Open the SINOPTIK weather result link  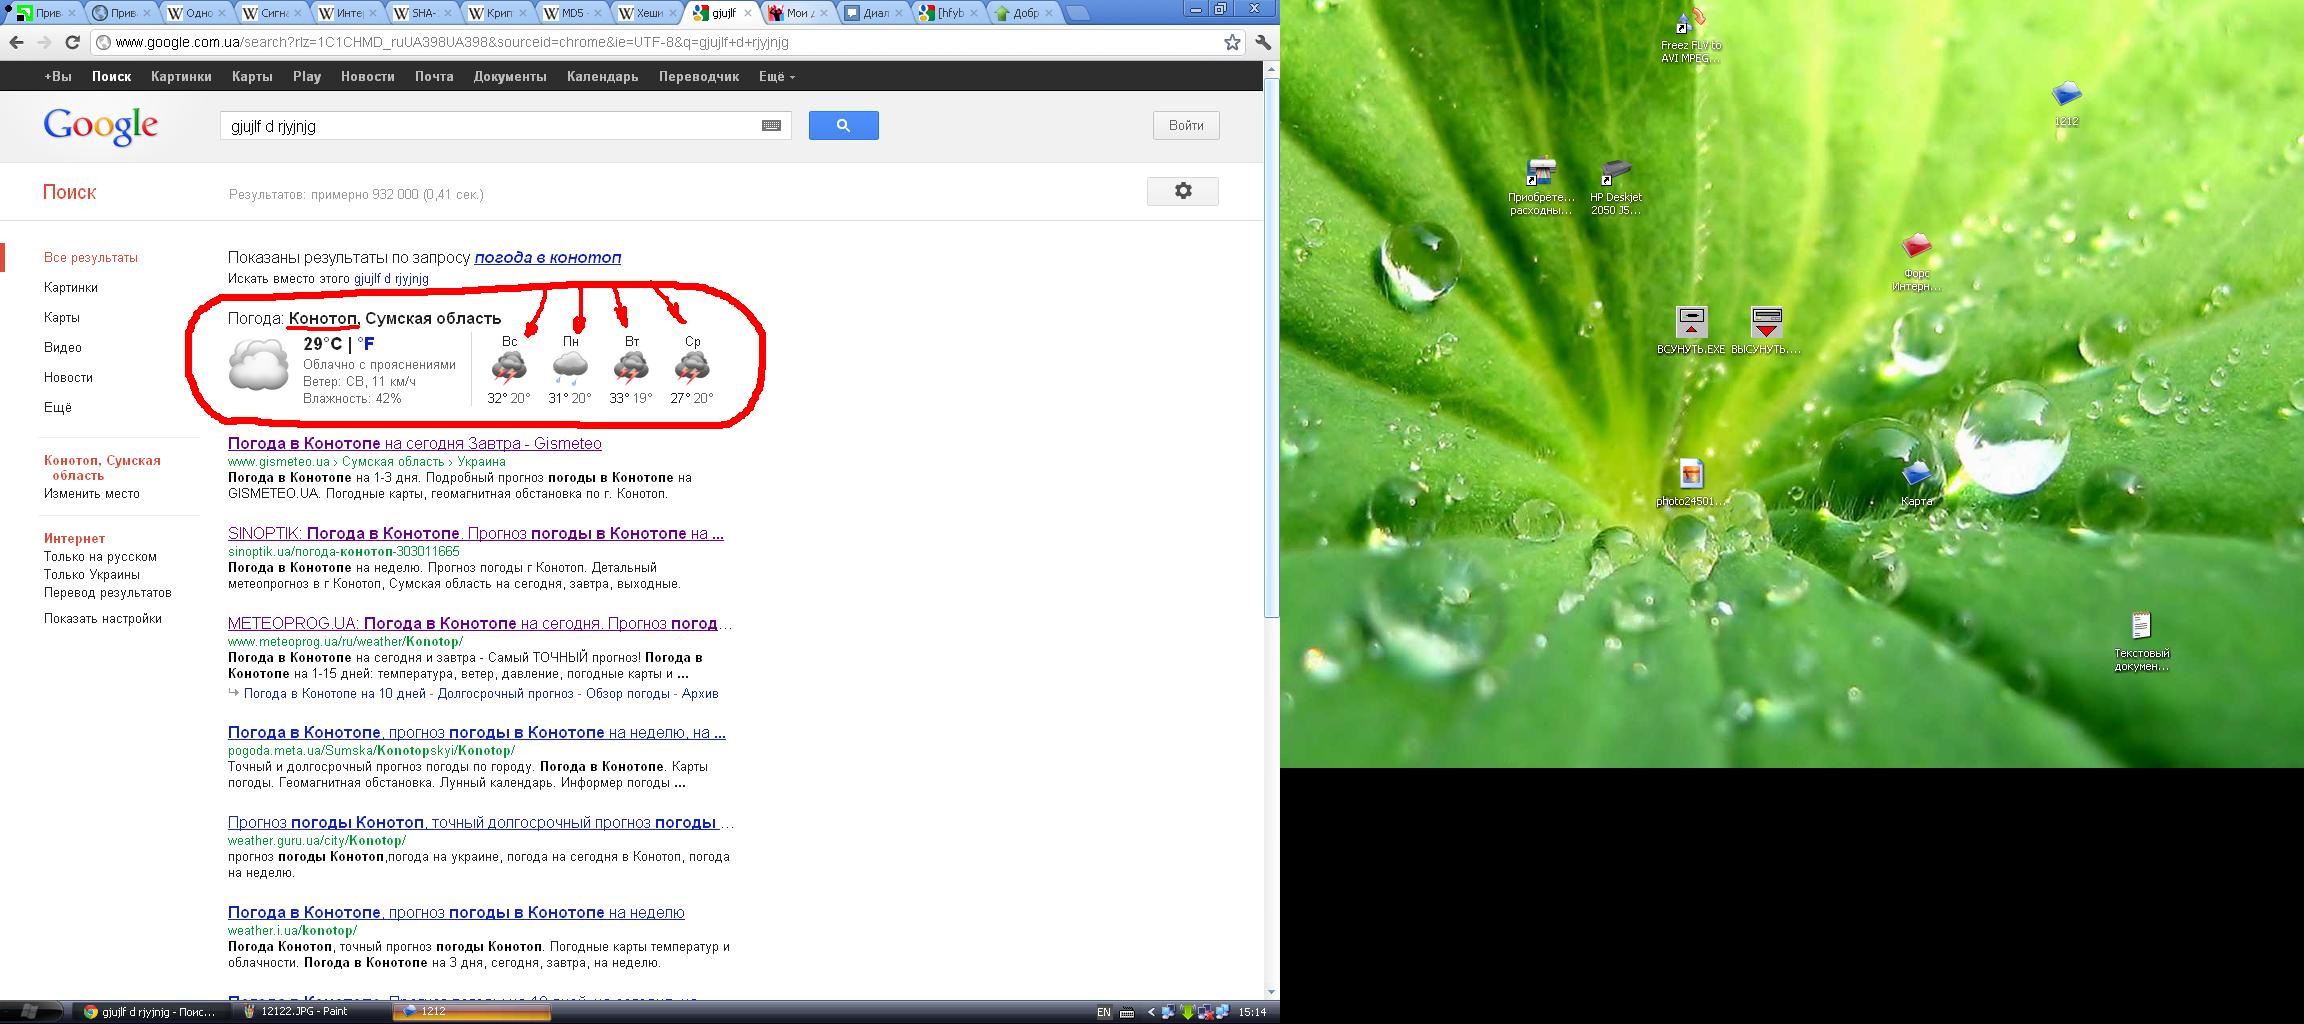[x=475, y=533]
